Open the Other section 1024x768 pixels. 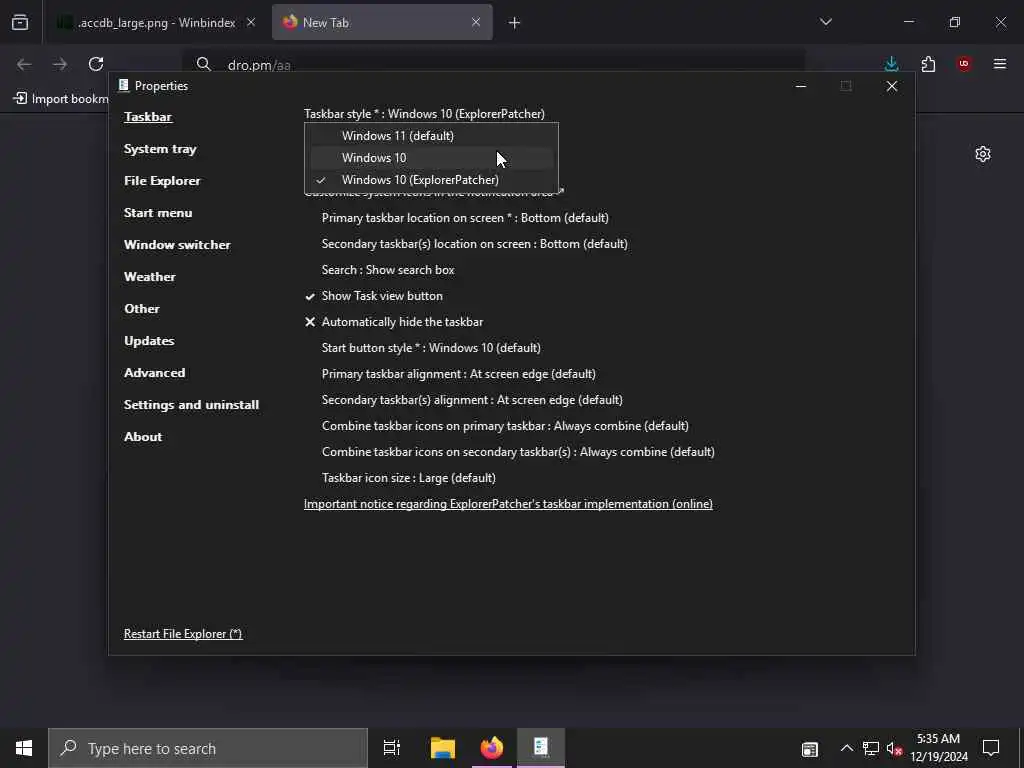point(142,309)
